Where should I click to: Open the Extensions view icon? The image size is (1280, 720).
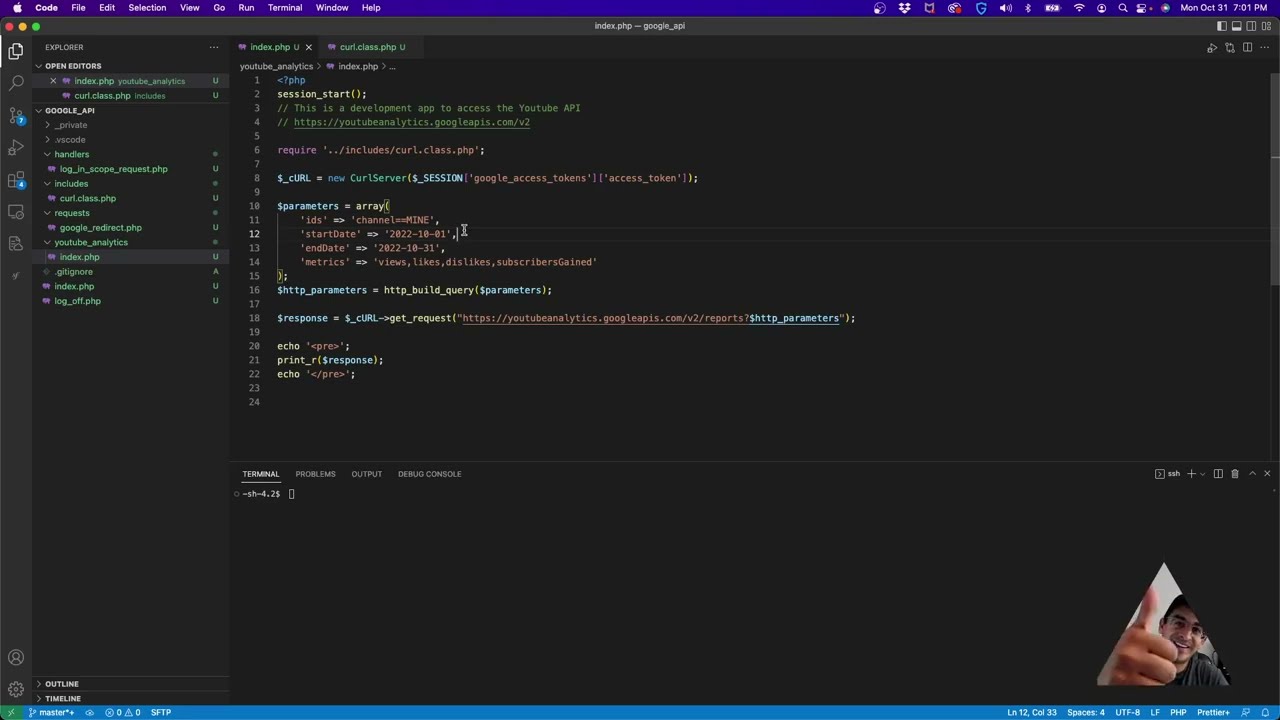(16, 180)
